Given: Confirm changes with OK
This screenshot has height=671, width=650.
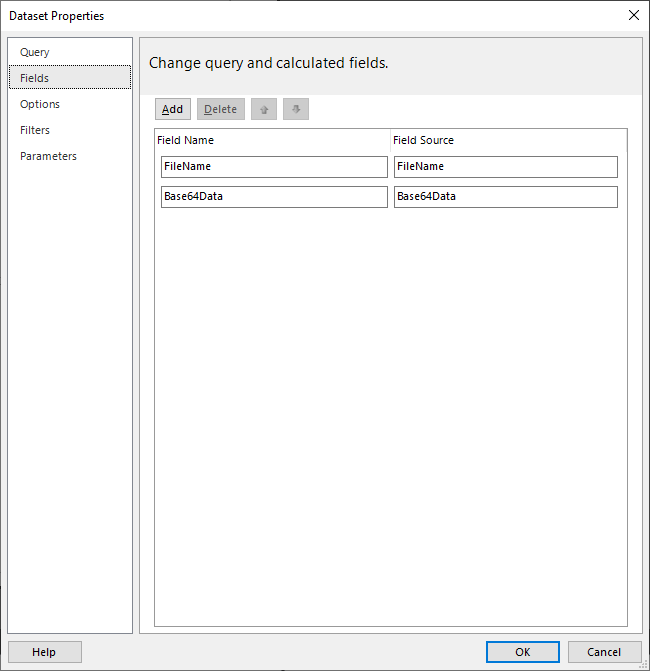Looking at the screenshot, I should coord(522,652).
